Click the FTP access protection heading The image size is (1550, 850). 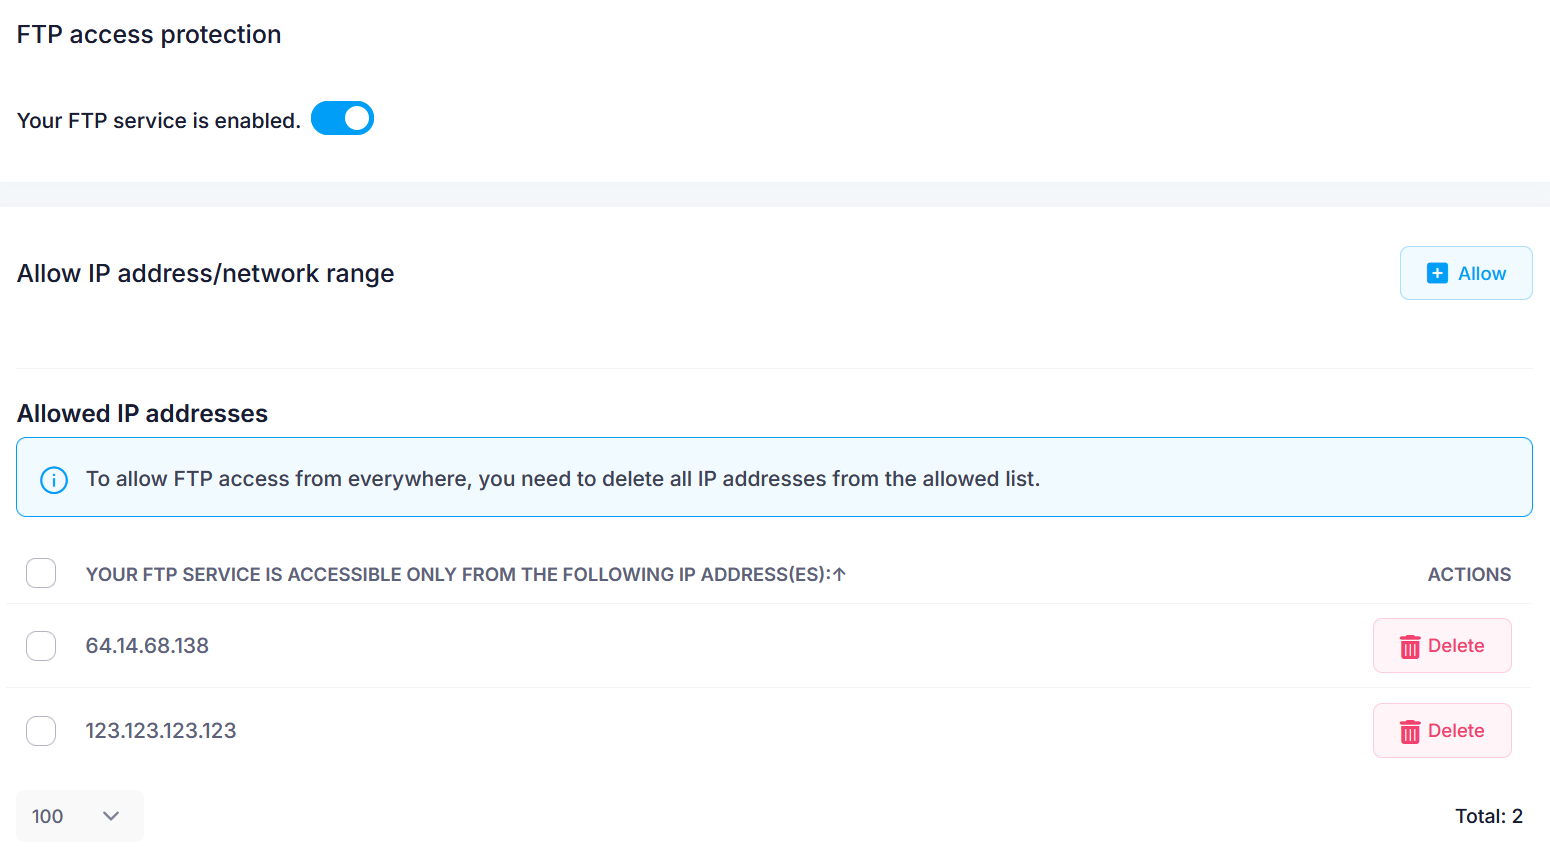point(148,34)
